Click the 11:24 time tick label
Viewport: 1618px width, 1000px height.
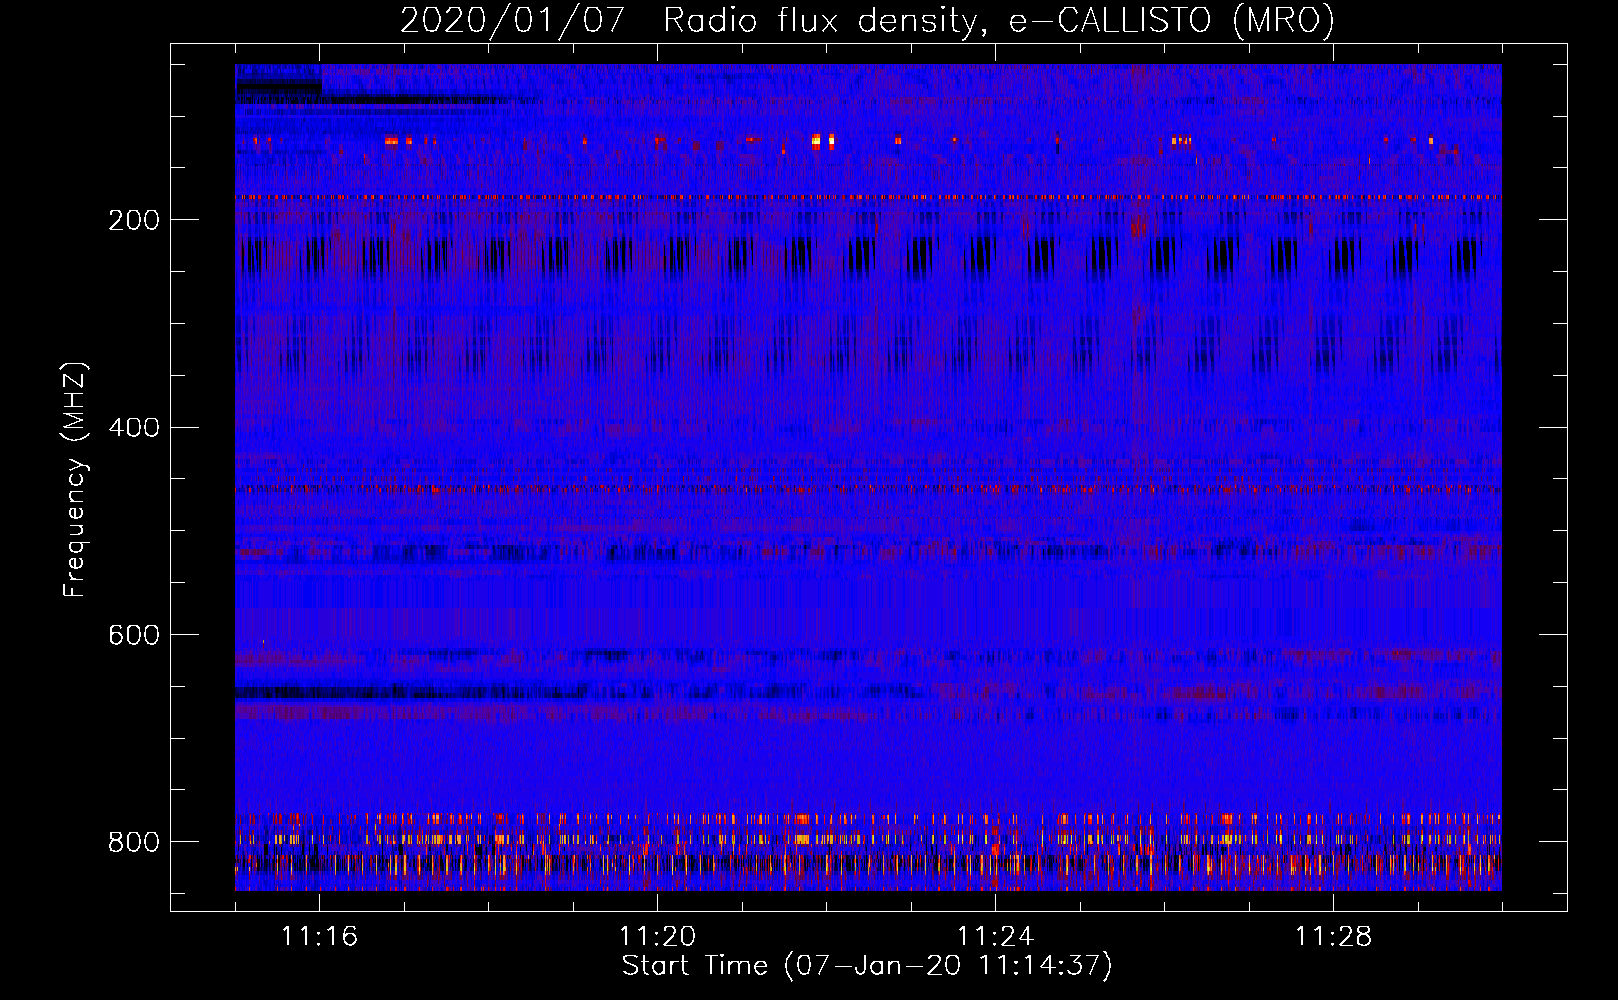(996, 937)
